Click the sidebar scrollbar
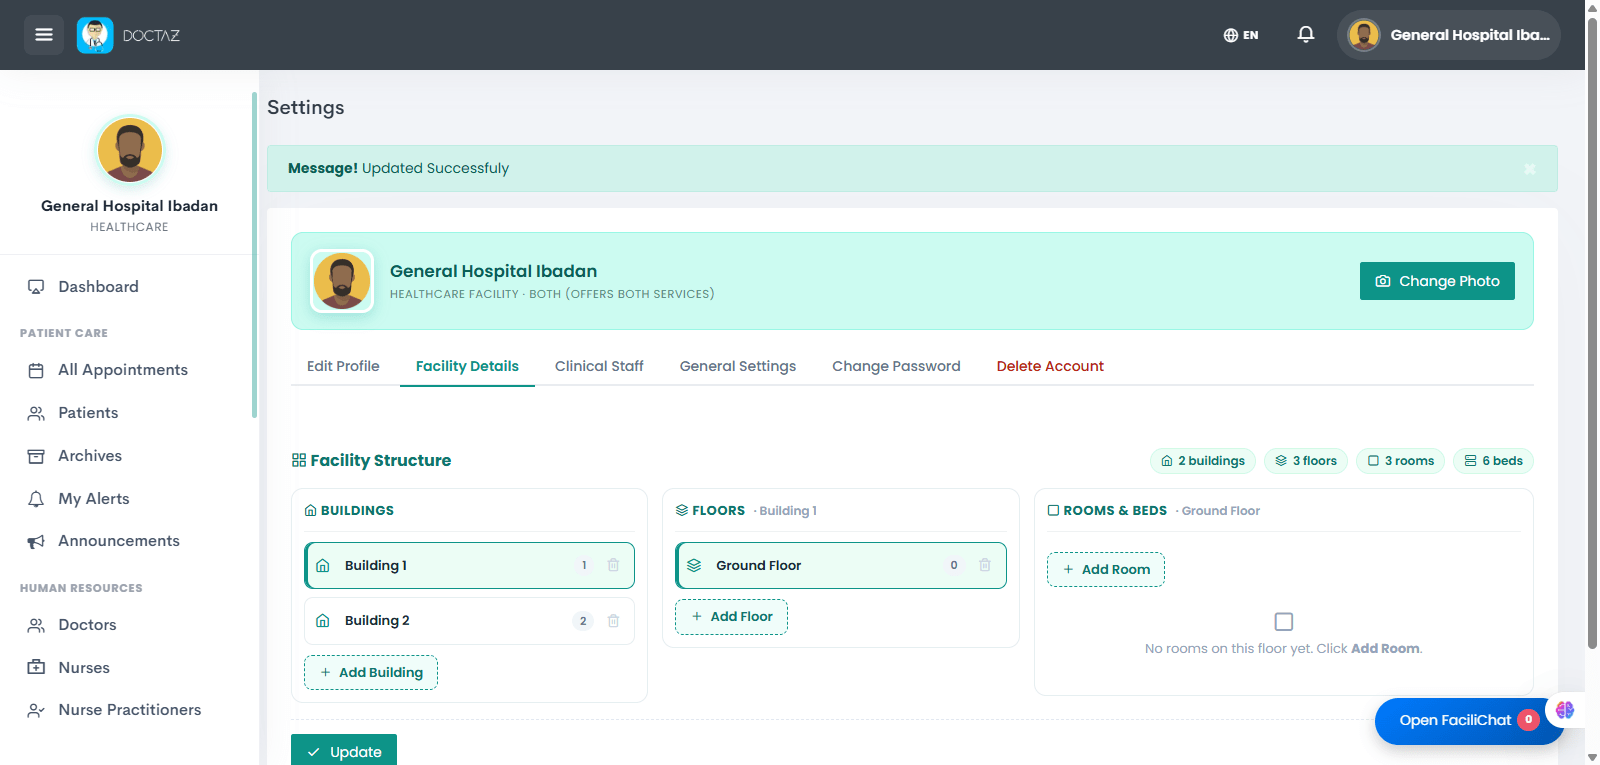Viewport: 1600px width, 765px height. click(254, 255)
